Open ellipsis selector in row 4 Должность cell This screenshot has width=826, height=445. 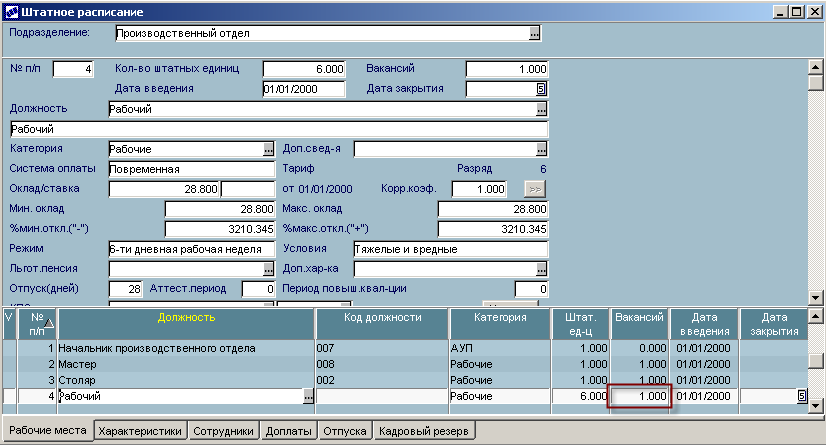coord(308,396)
